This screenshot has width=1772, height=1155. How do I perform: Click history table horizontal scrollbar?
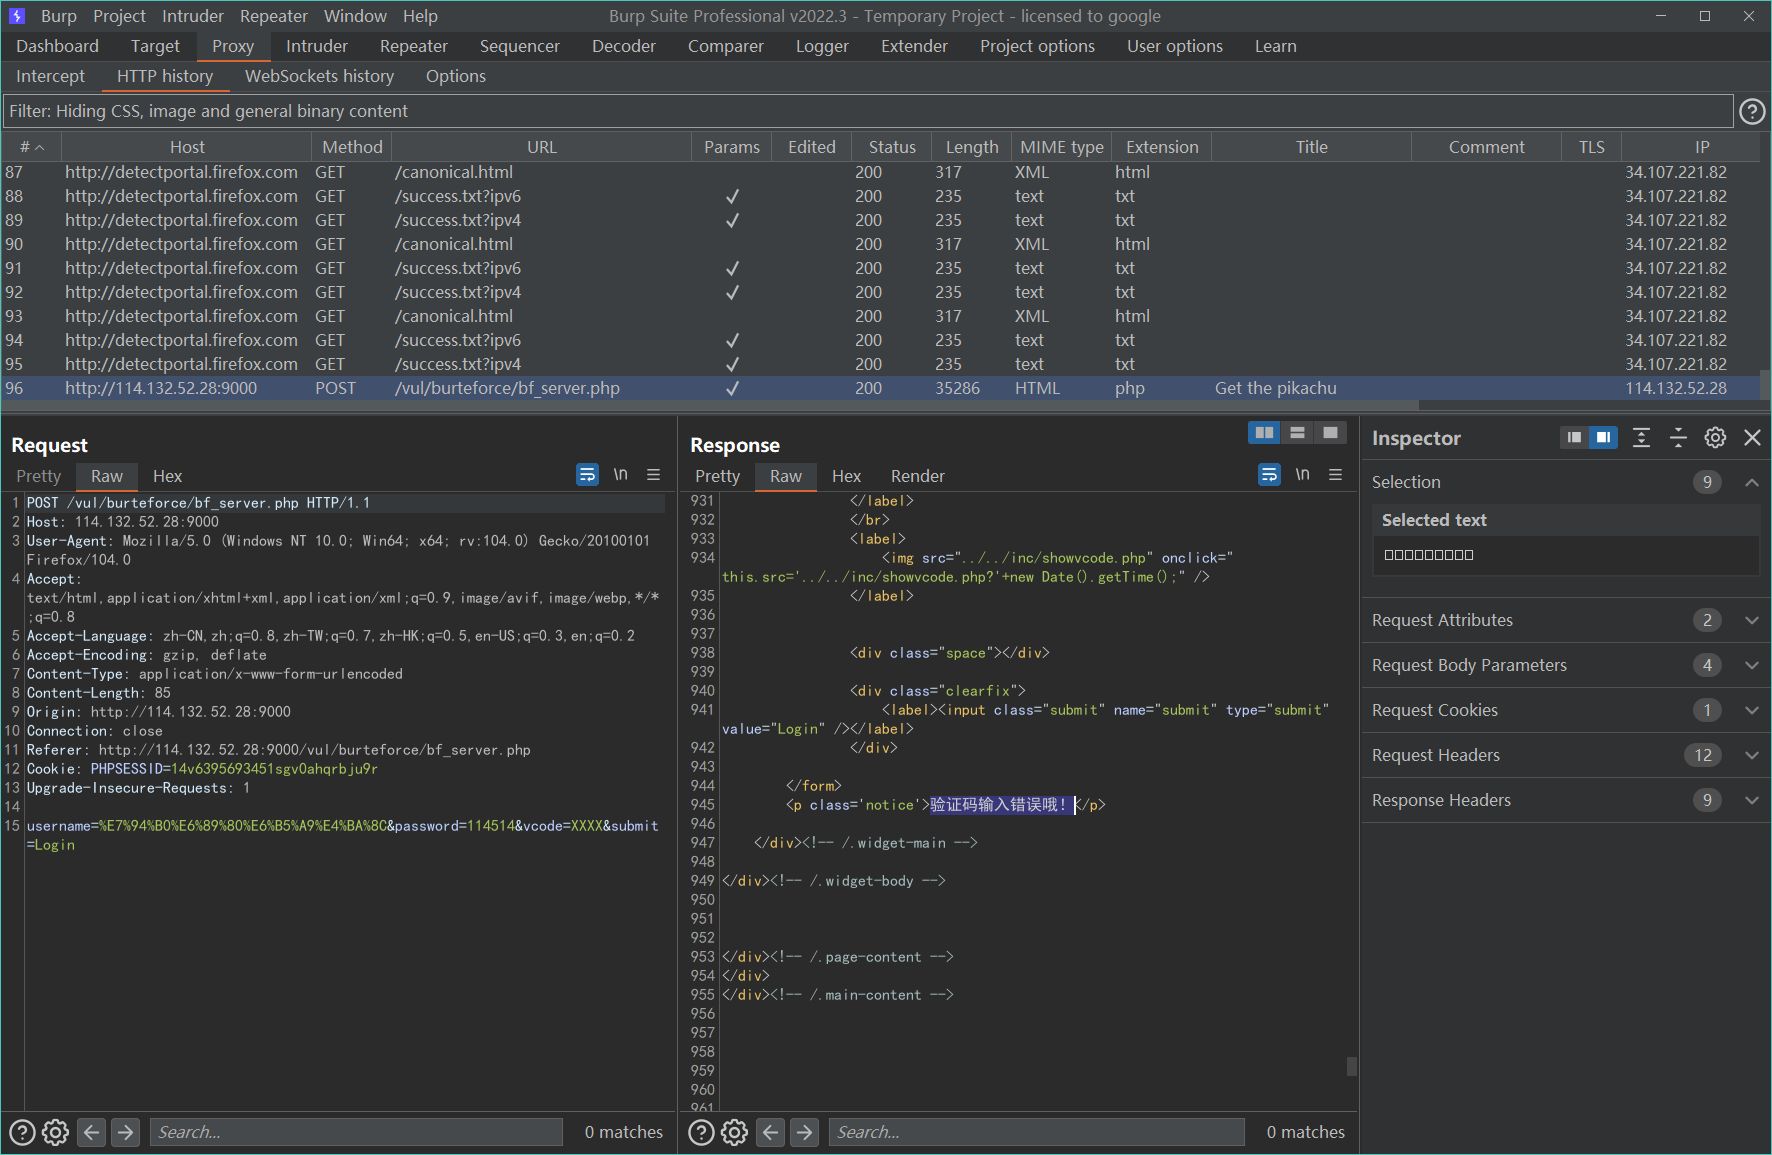[710, 405]
